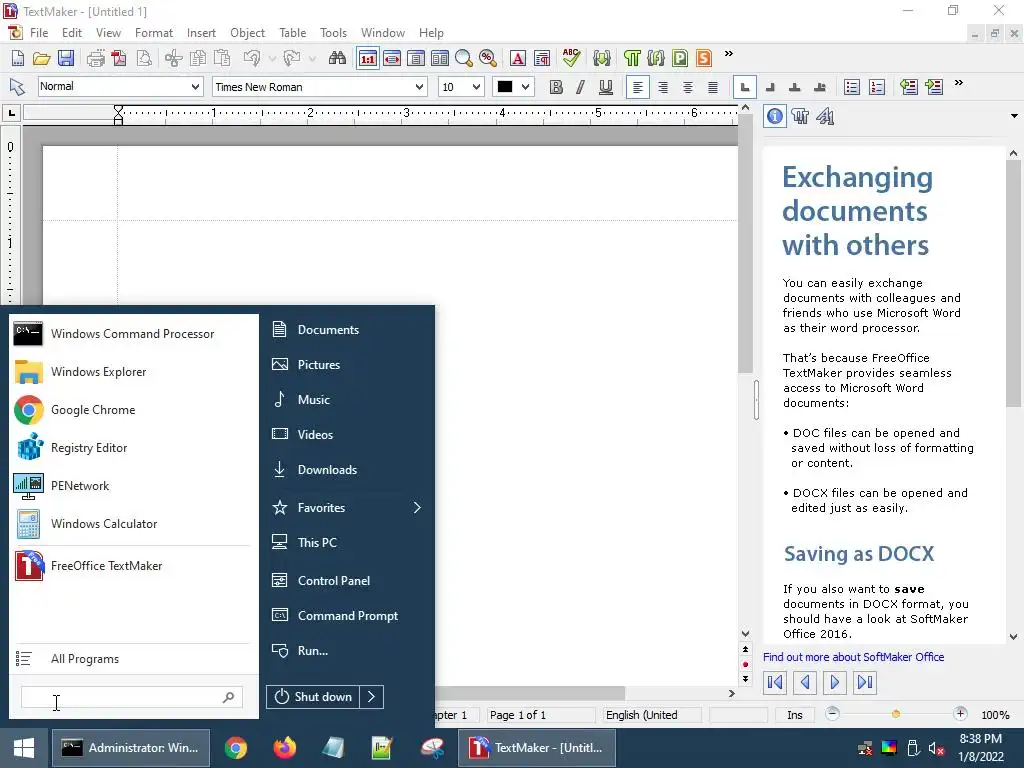Open the font size 10 dropdown
The width and height of the screenshot is (1024, 768).
pyautogui.click(x=476, y=87)
